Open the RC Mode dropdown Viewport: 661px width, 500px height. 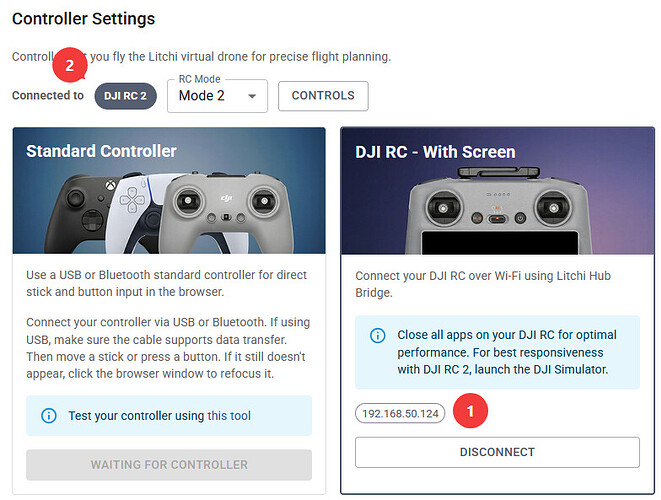point(217,96)
